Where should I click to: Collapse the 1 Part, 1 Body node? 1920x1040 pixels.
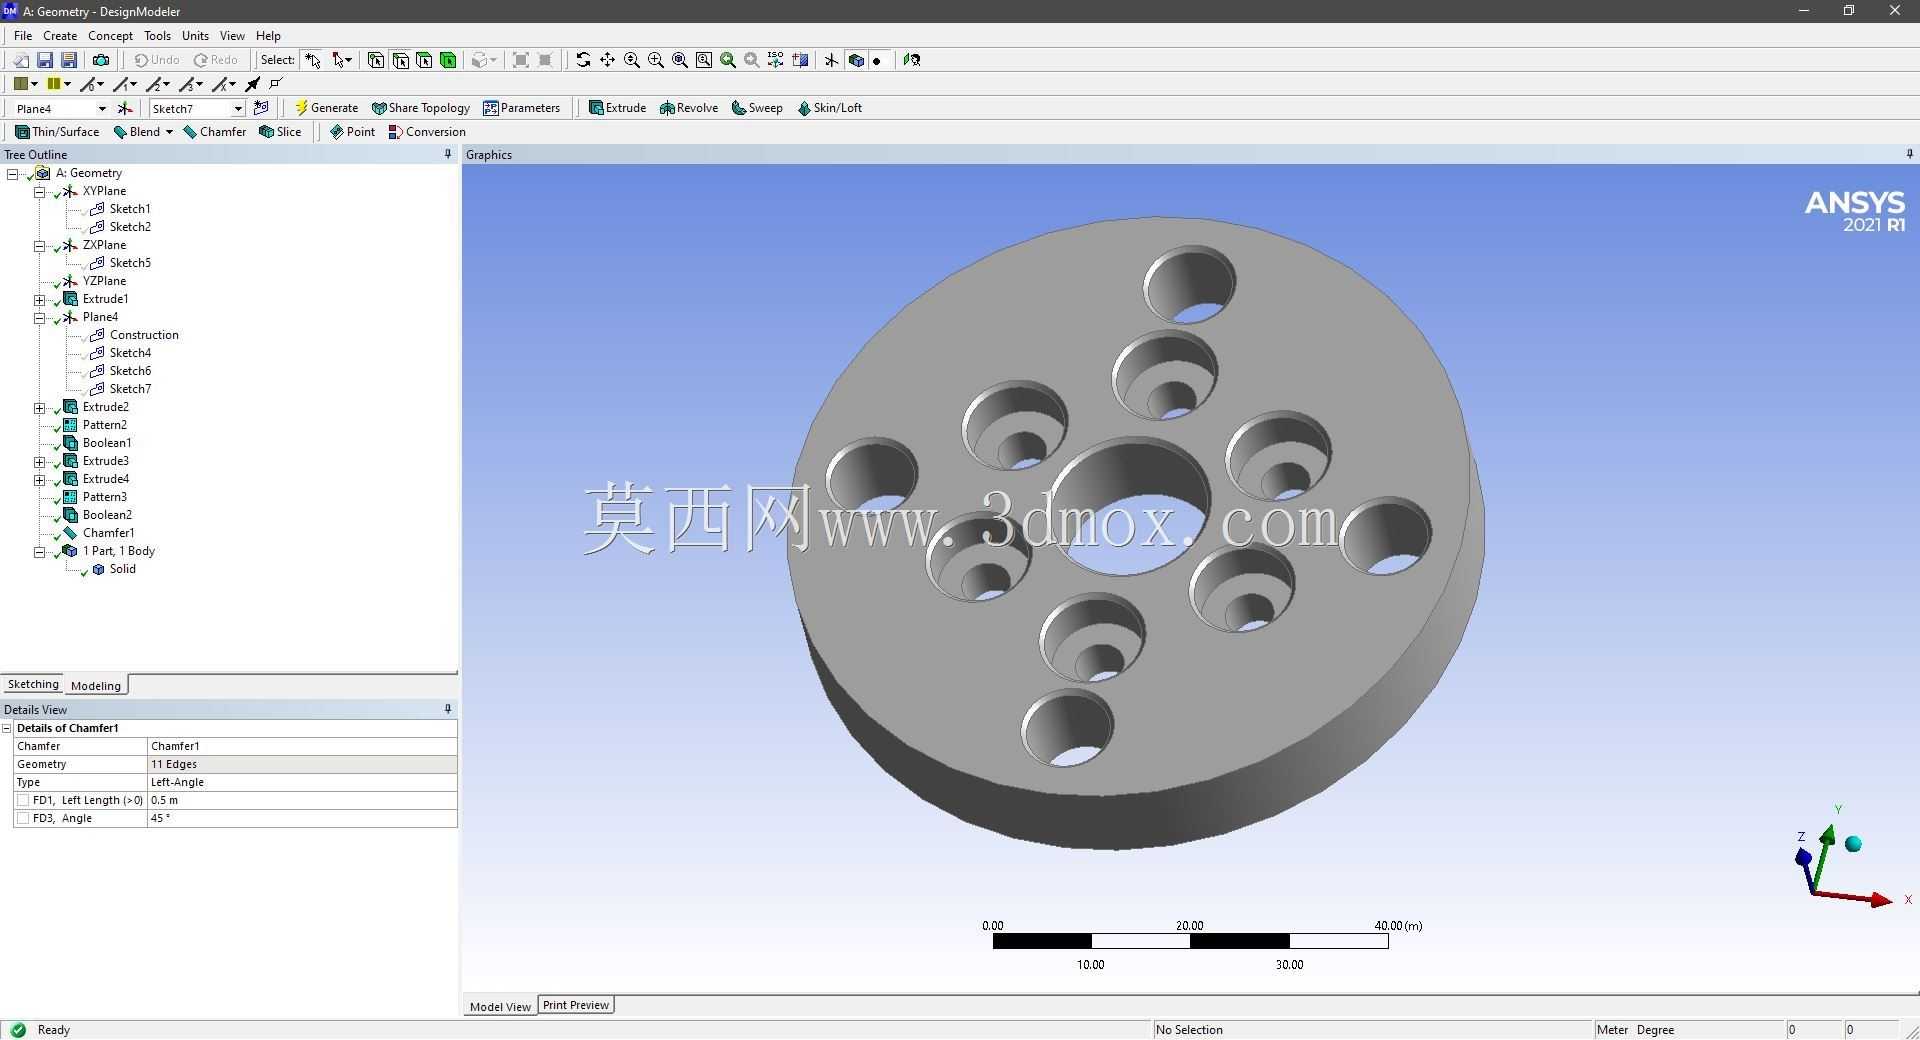39,551
